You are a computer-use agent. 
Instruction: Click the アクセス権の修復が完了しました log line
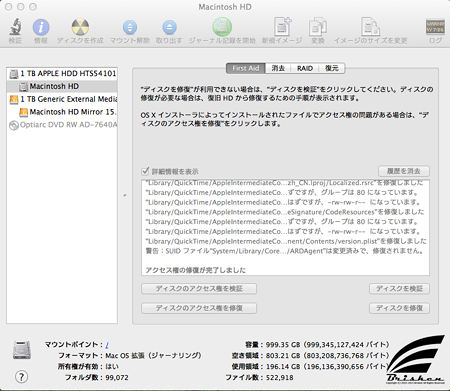click(x=196, y=270)
